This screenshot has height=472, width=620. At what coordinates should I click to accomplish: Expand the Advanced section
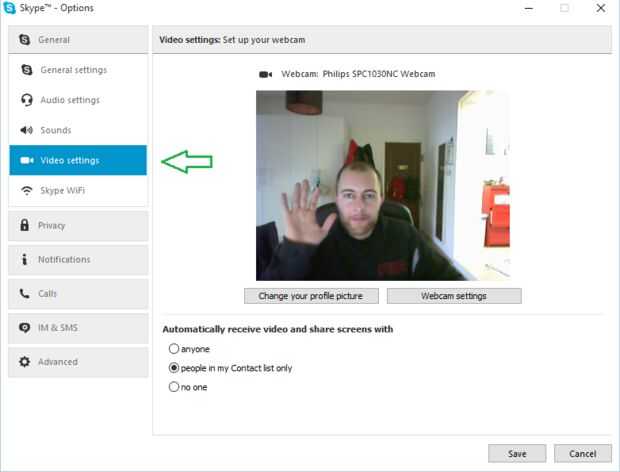[78, 362]
